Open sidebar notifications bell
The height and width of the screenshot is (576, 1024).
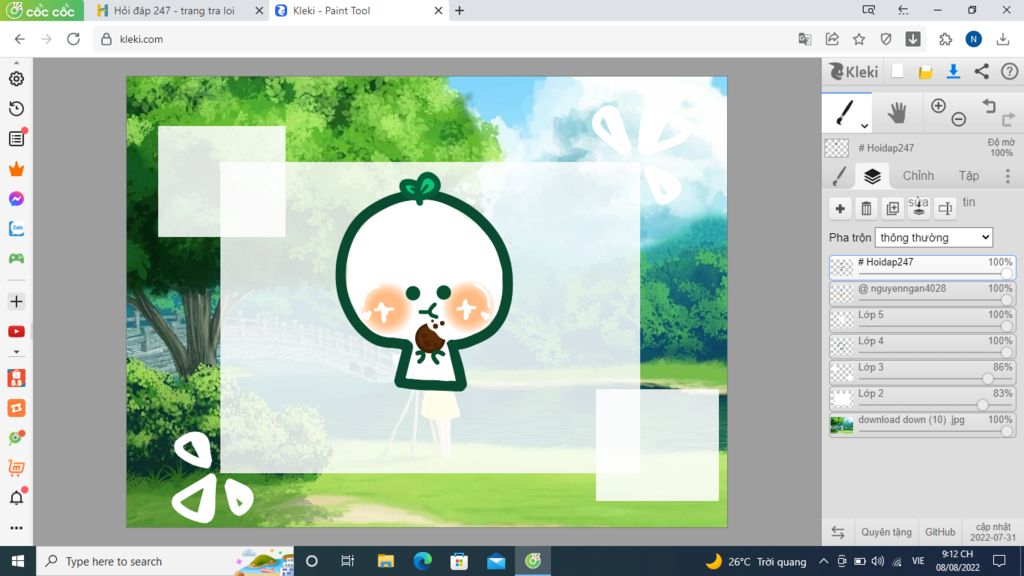point(16,498)
